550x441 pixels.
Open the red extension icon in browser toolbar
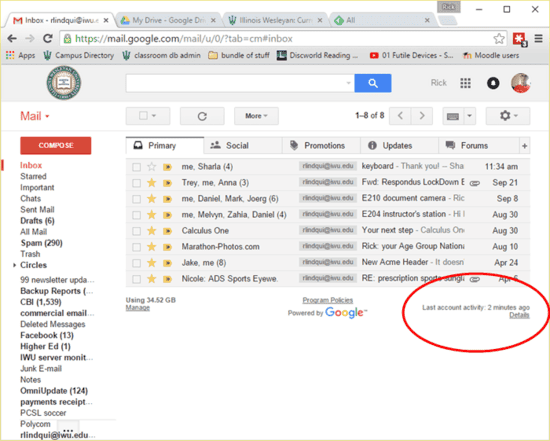(519, 39)
